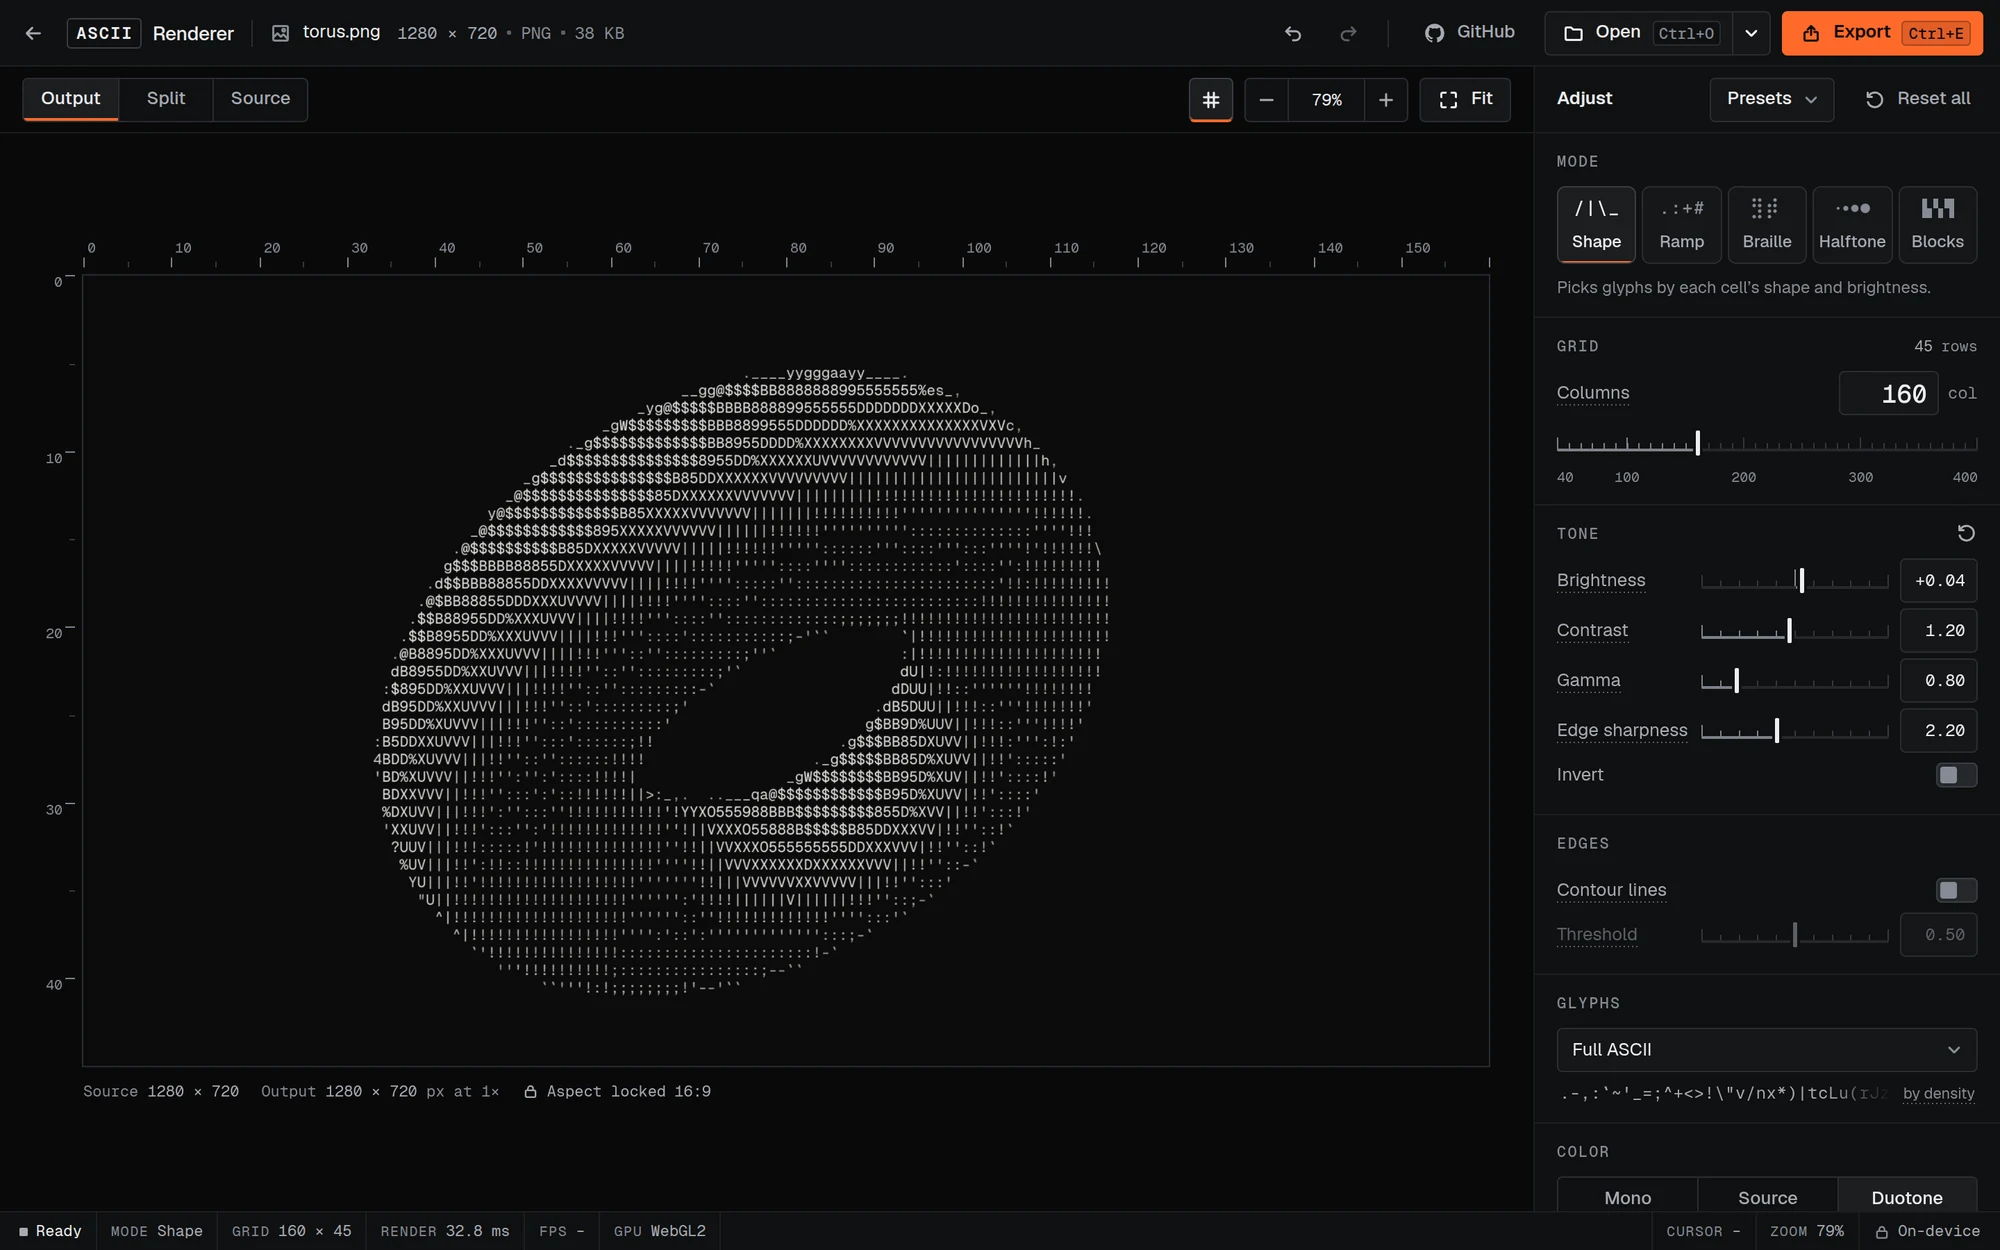Click the Contrast value field 1.20
This screenshot has height=1250, width=2000.
click(x=1938, y=631)
